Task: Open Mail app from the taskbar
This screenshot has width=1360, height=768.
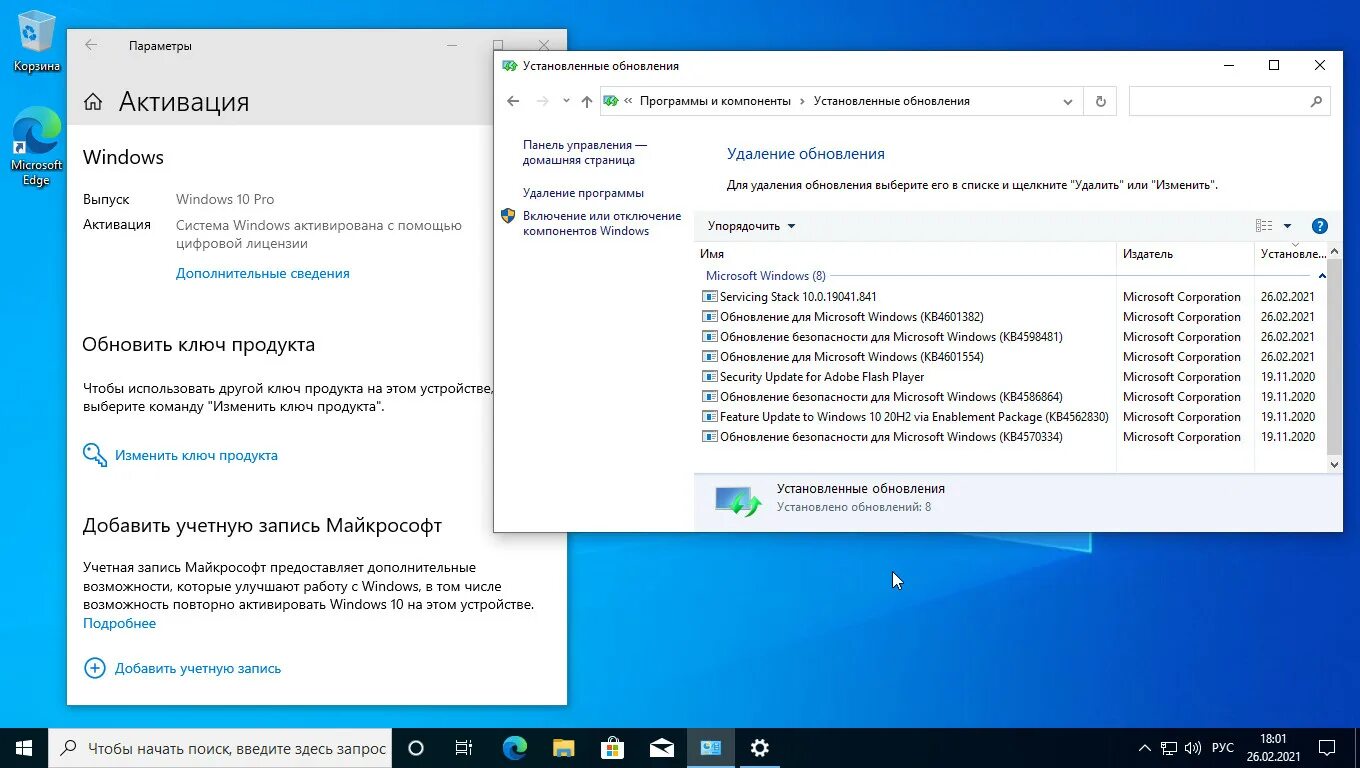Action: coord(661,748)
